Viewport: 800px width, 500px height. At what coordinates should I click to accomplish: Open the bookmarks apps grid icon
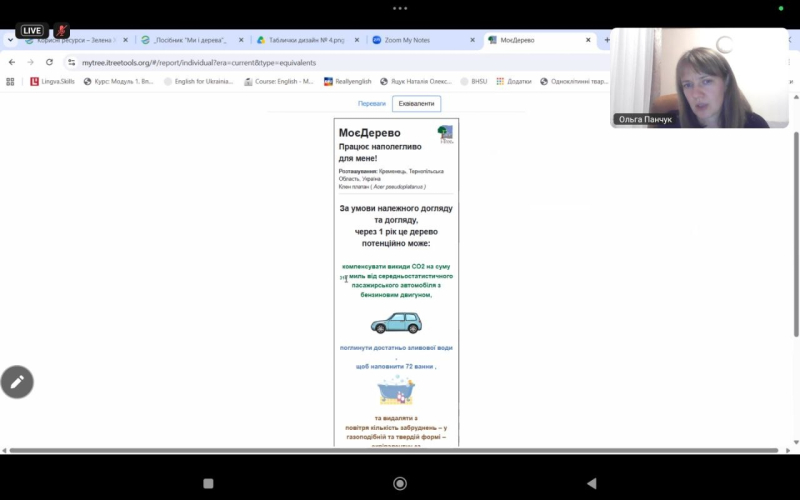[x=10, y=82]
